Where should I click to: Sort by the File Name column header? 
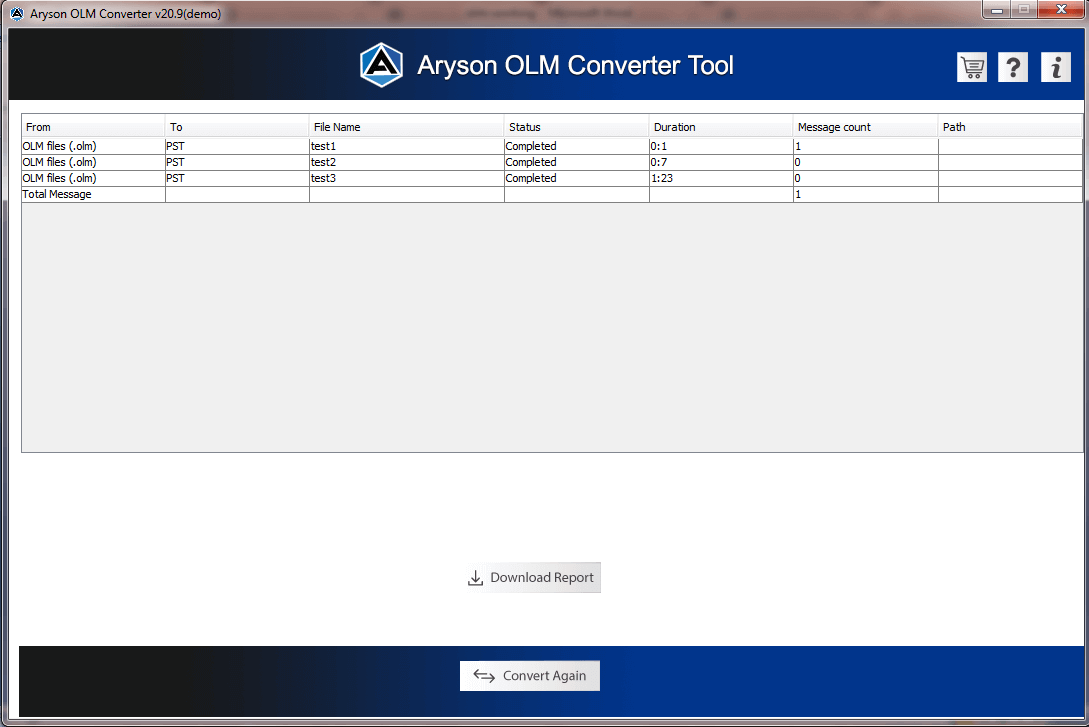[406, 126]
